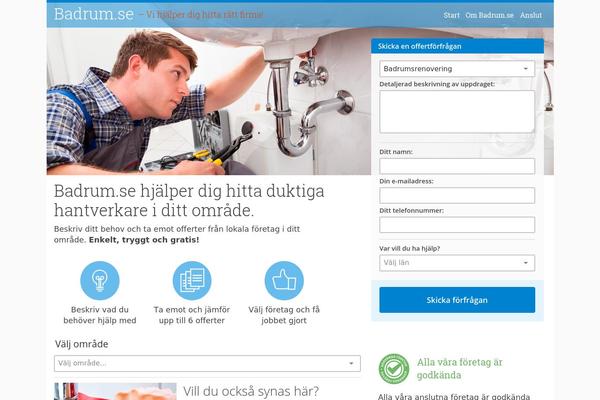
Task: Click the Alla våra företag är godkända heading
Action: [x=459, y=369]
